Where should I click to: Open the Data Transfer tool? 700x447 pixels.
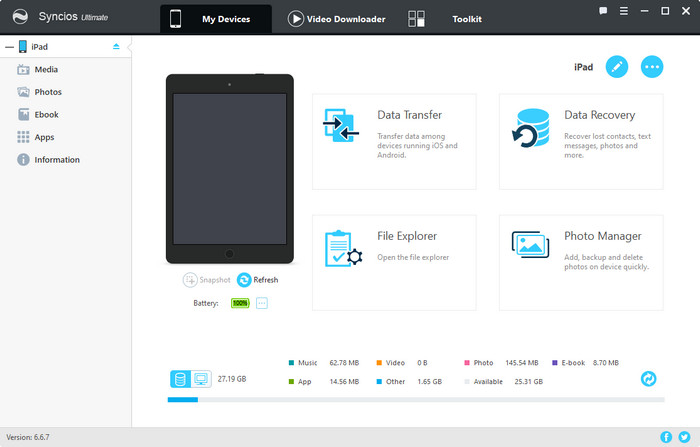pos(394,141)
